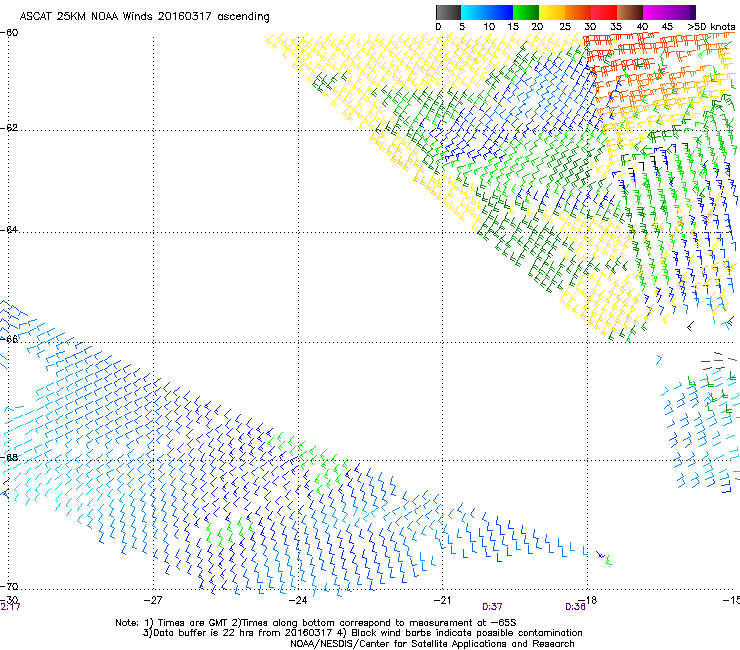This screenshot has width=740, height=650.
Task: Click the legend scale number '25'
Action: pos(565,27)
